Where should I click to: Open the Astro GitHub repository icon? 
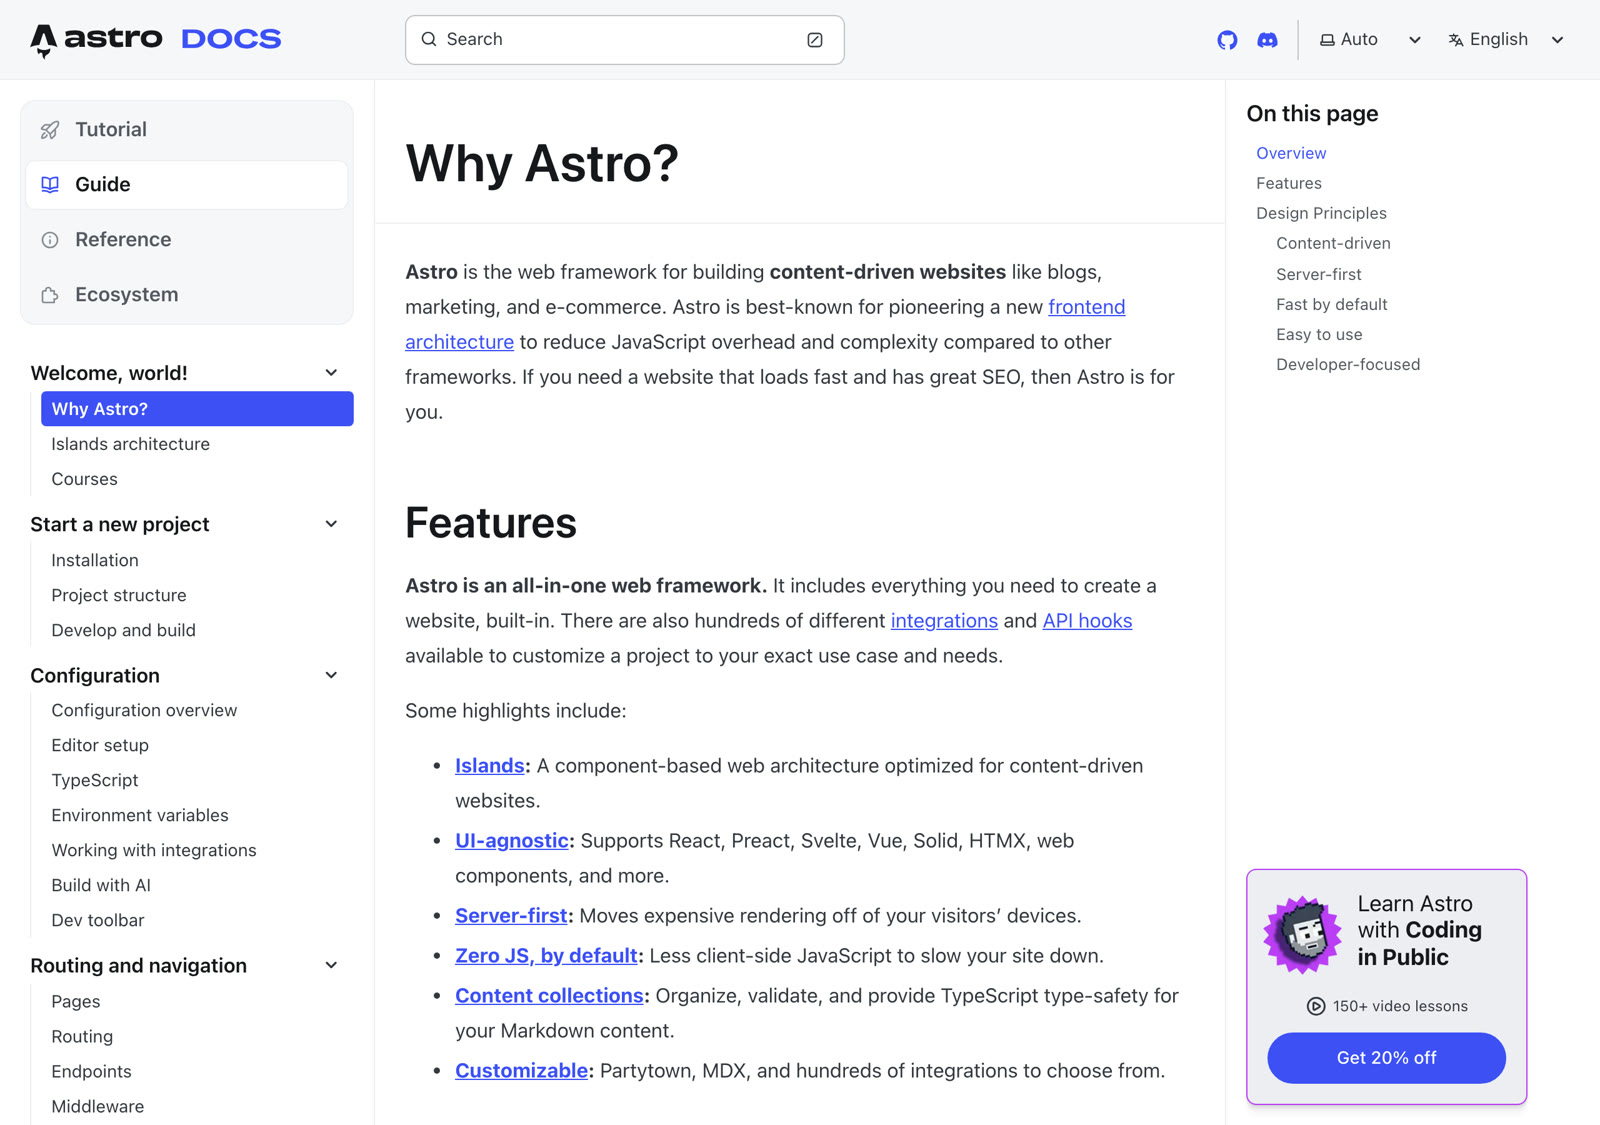1227,40
